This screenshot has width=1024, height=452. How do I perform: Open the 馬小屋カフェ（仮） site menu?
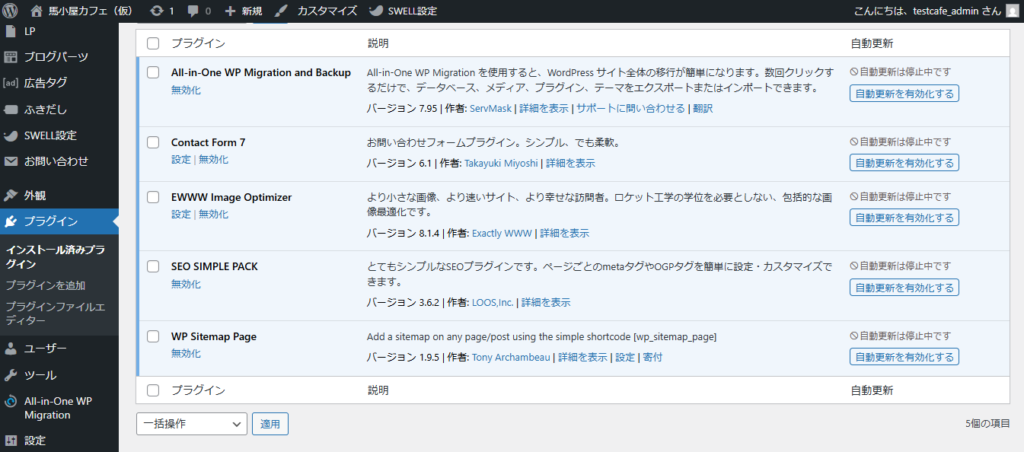pyautogui.click(x=80, y=11)
